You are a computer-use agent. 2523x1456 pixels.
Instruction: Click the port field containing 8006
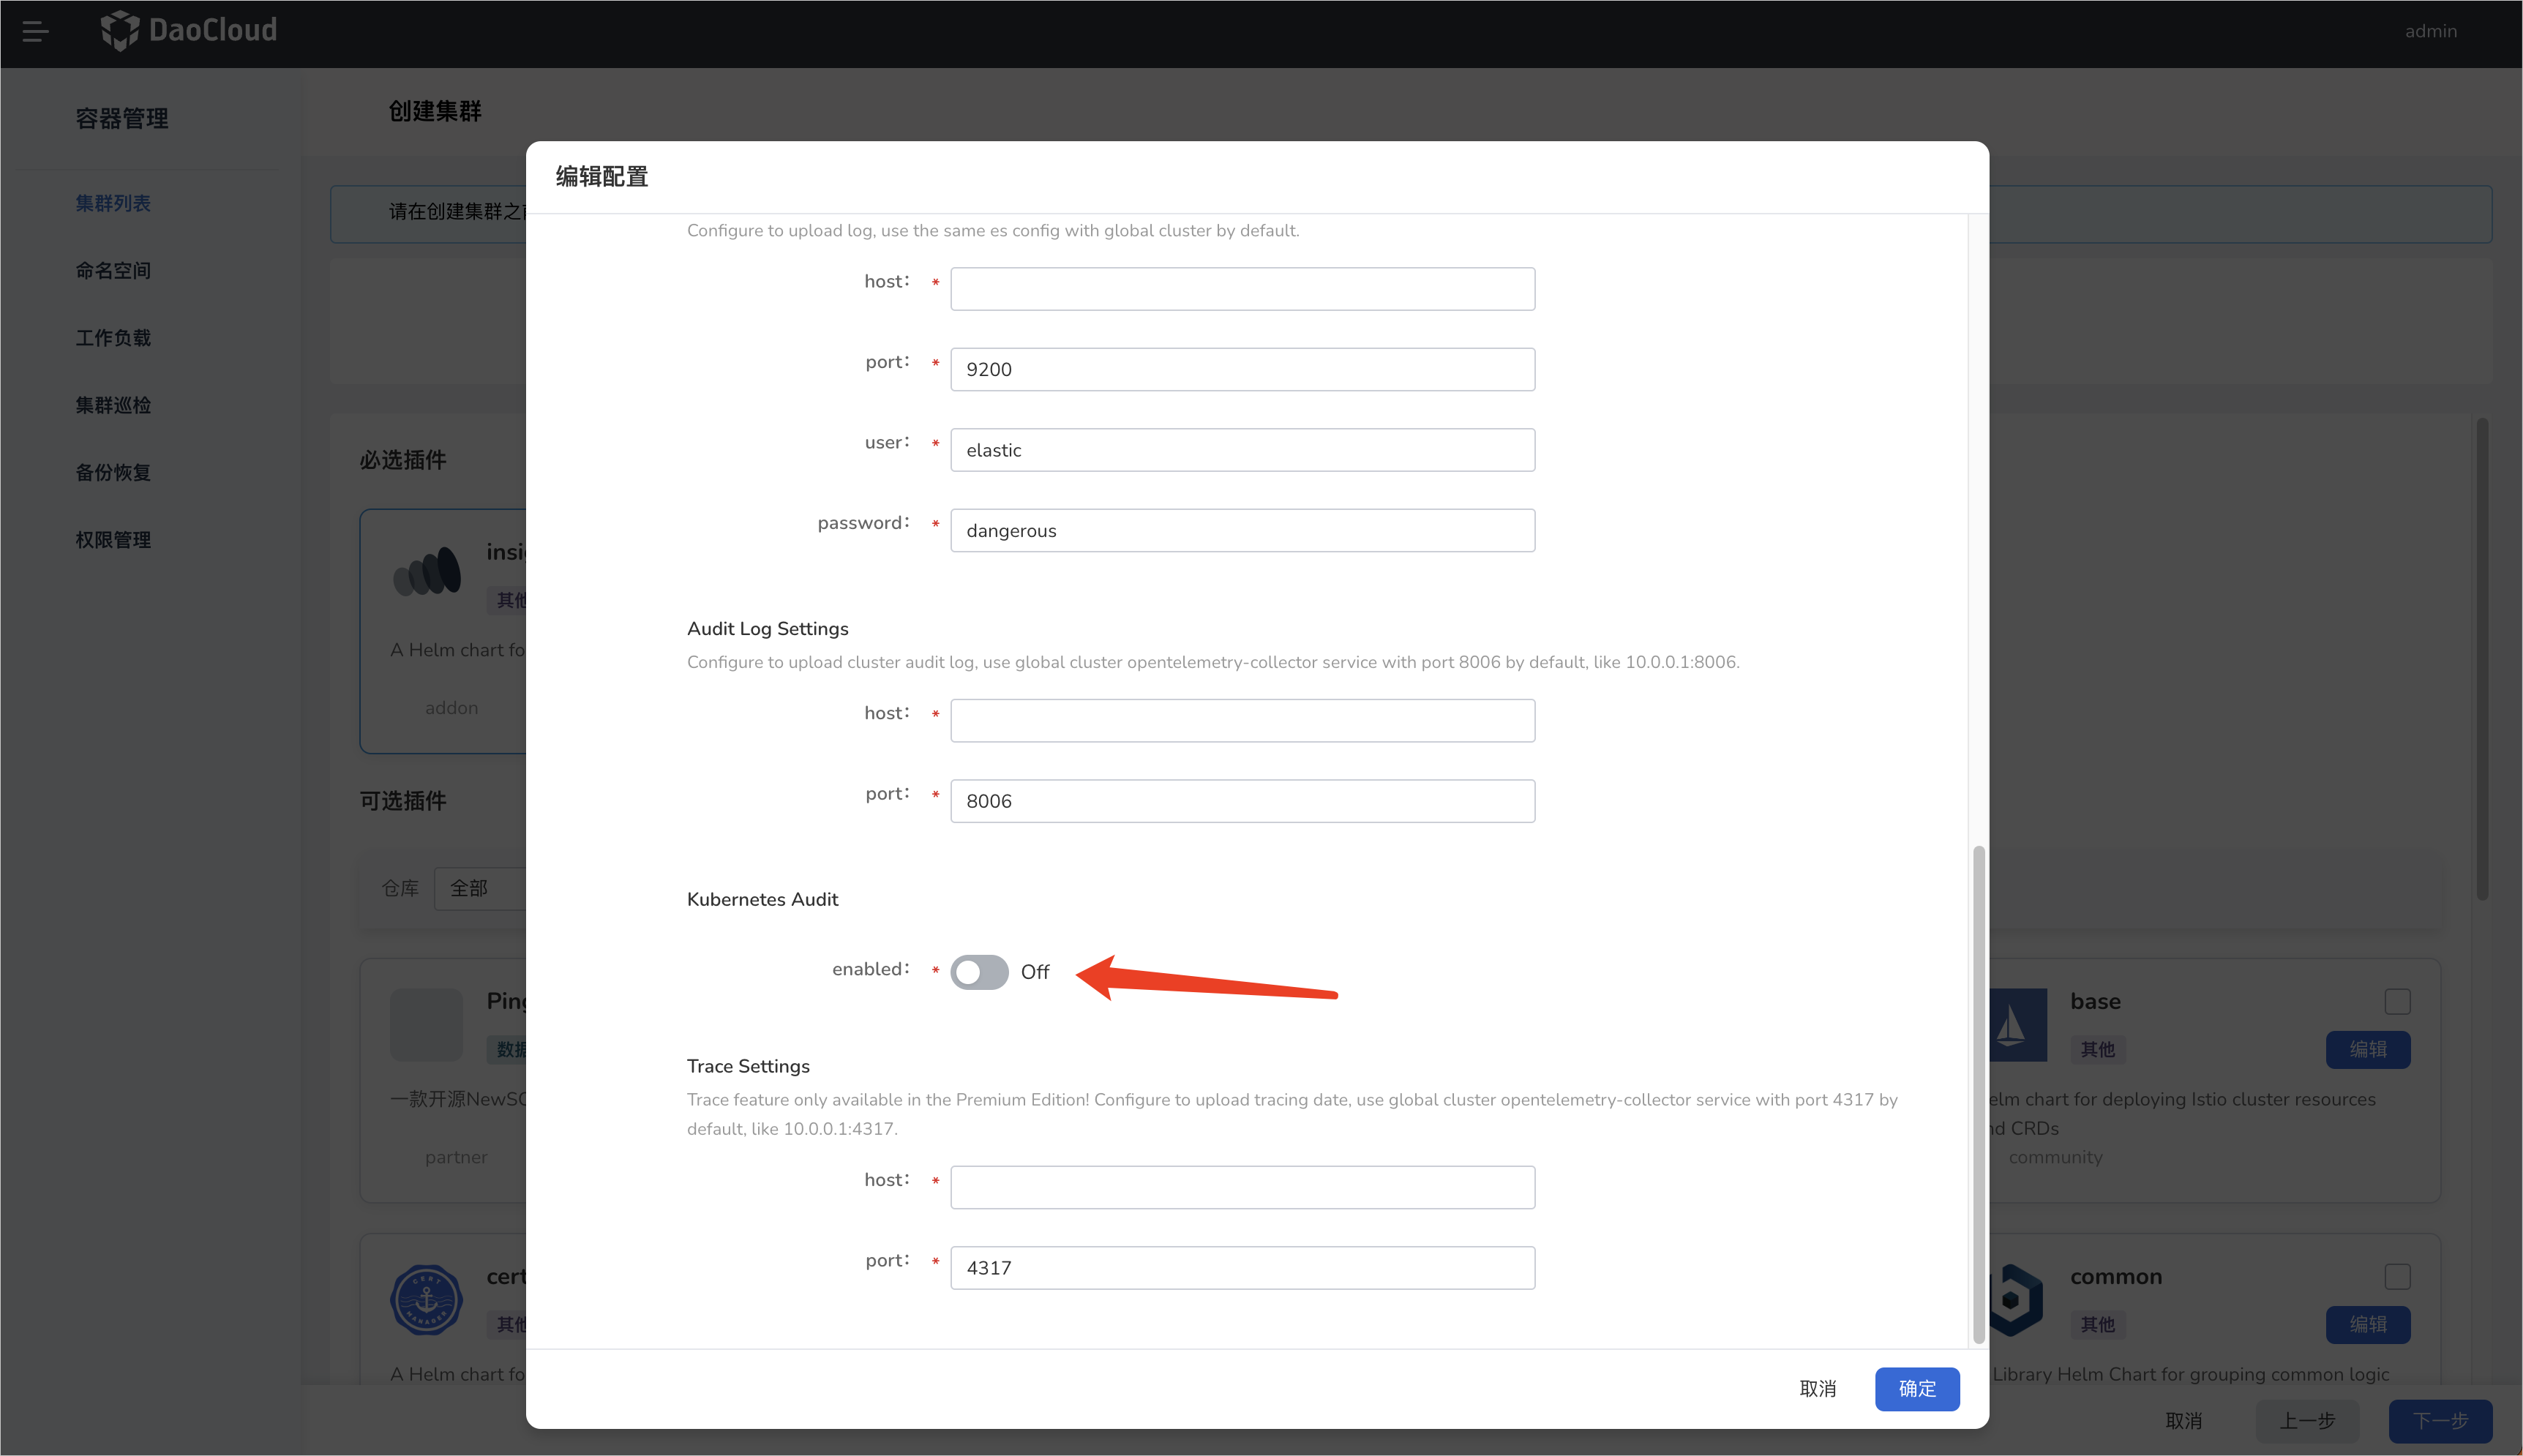click(1242, 801)
